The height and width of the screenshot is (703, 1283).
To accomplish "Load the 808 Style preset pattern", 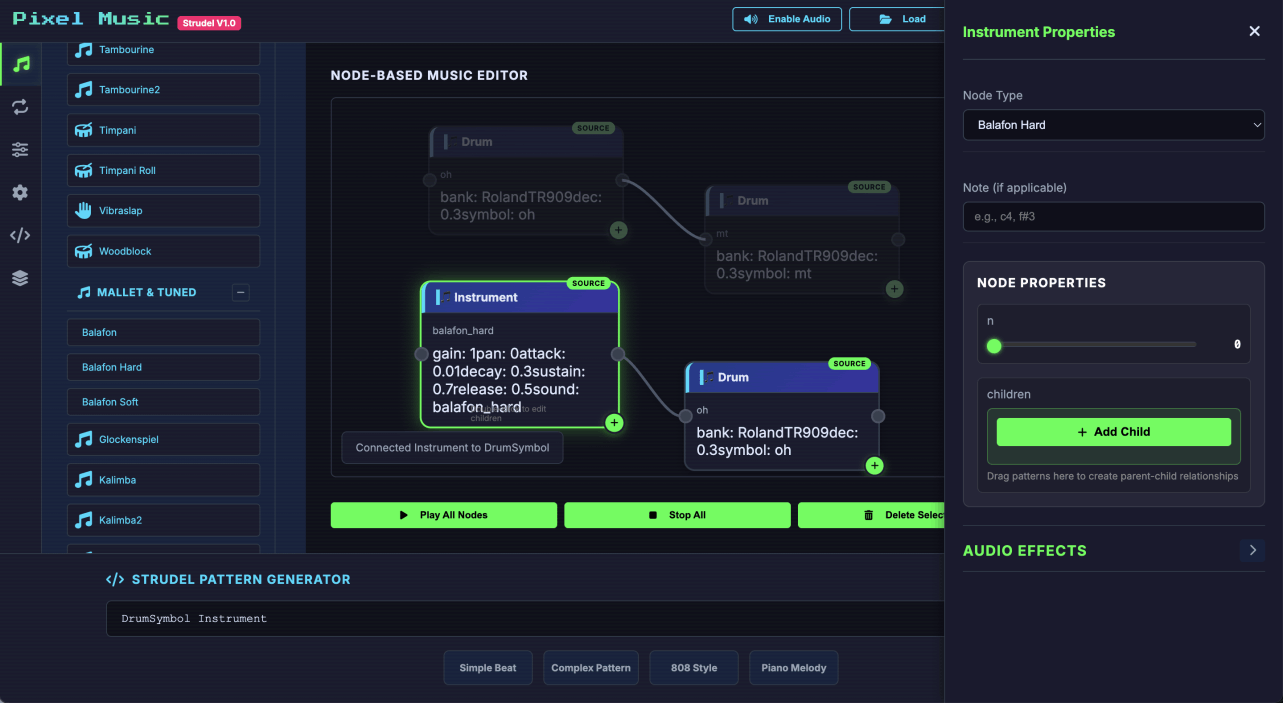I will click(694, 668).
